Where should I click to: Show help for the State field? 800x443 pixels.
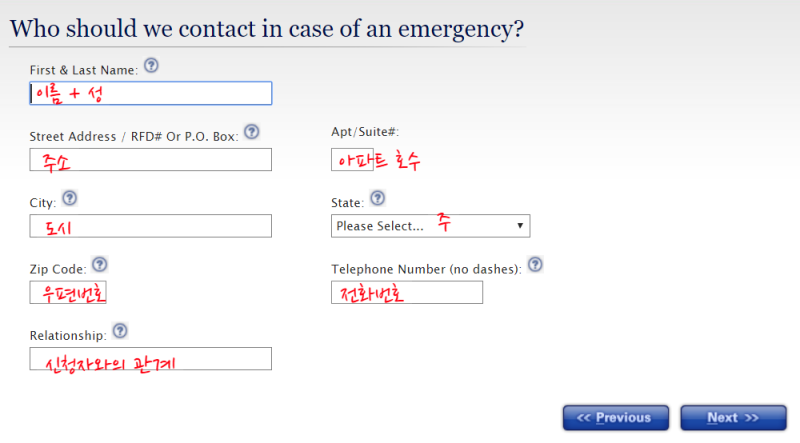coord(378,198)
